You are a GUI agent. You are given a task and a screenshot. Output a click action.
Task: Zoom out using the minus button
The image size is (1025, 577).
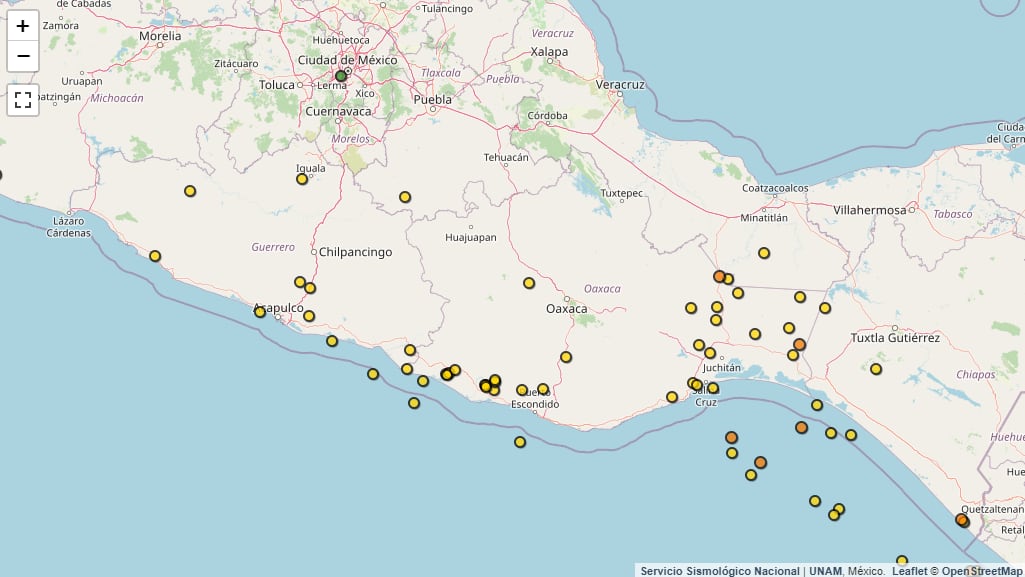point(22,57)
